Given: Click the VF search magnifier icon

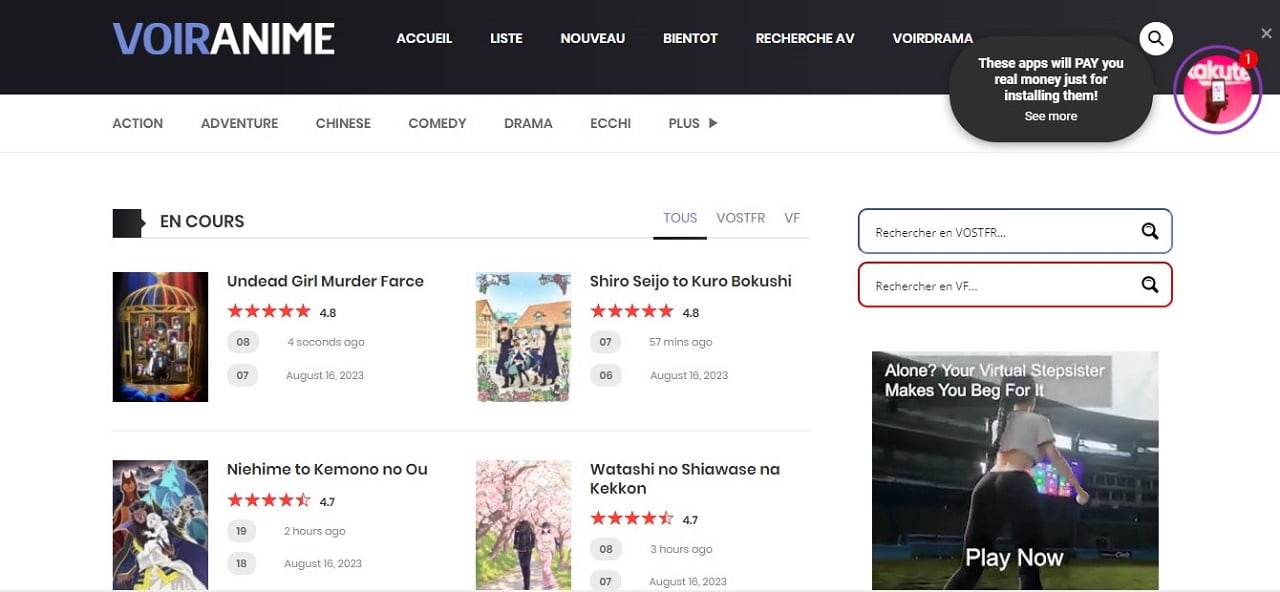Looking at the screenshot, I should (x=1149, y=285).
